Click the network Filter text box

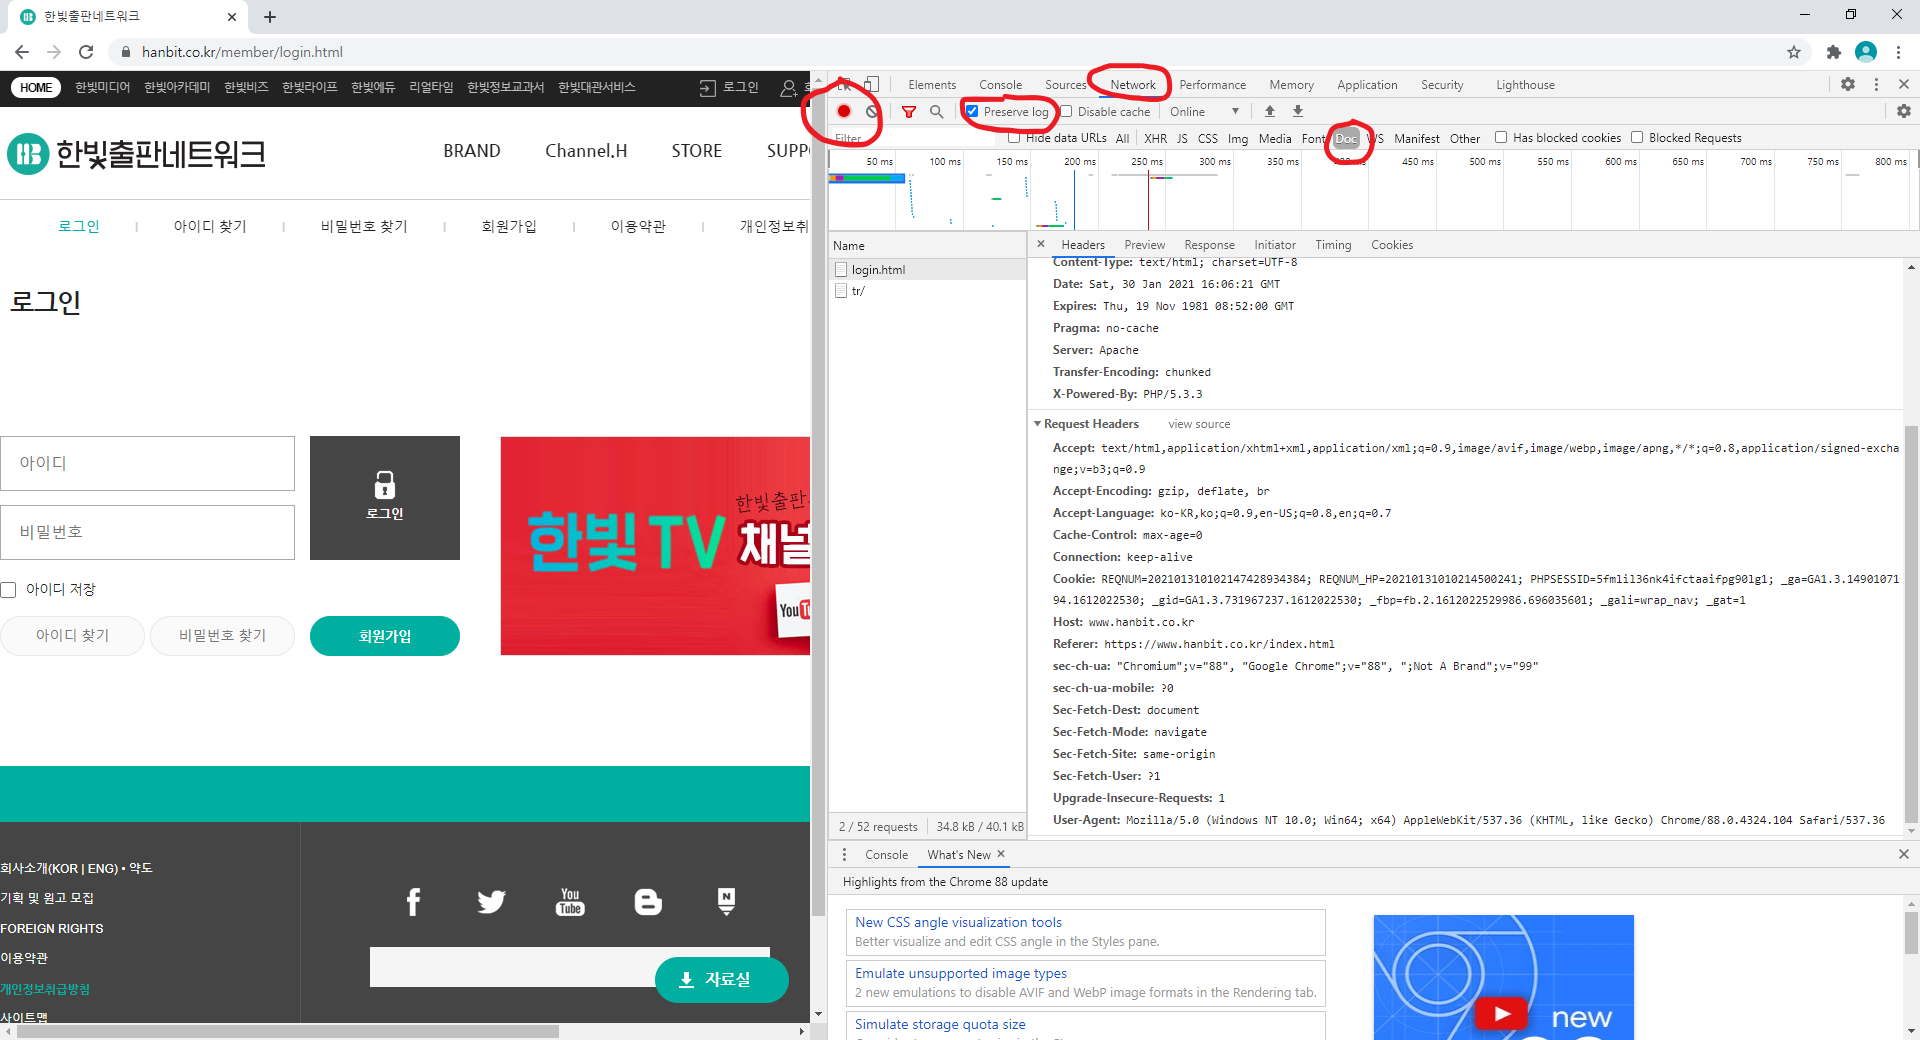[915, 138]
